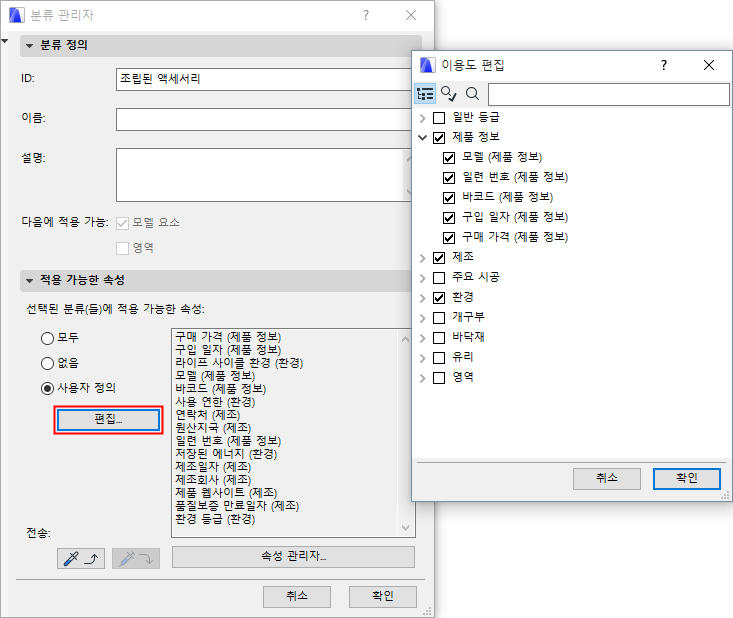The width and height of the screenshot is (733, 618).
Task: Expand the 개구부 tree node
Action: (423, 318)
